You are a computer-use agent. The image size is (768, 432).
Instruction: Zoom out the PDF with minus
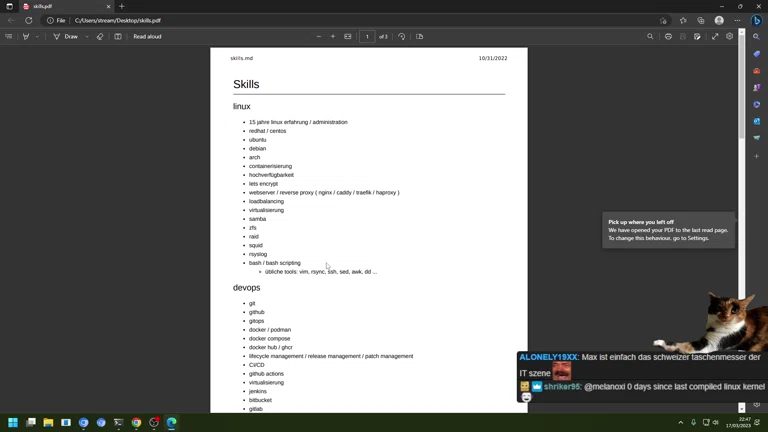click(x=319, y=37)
